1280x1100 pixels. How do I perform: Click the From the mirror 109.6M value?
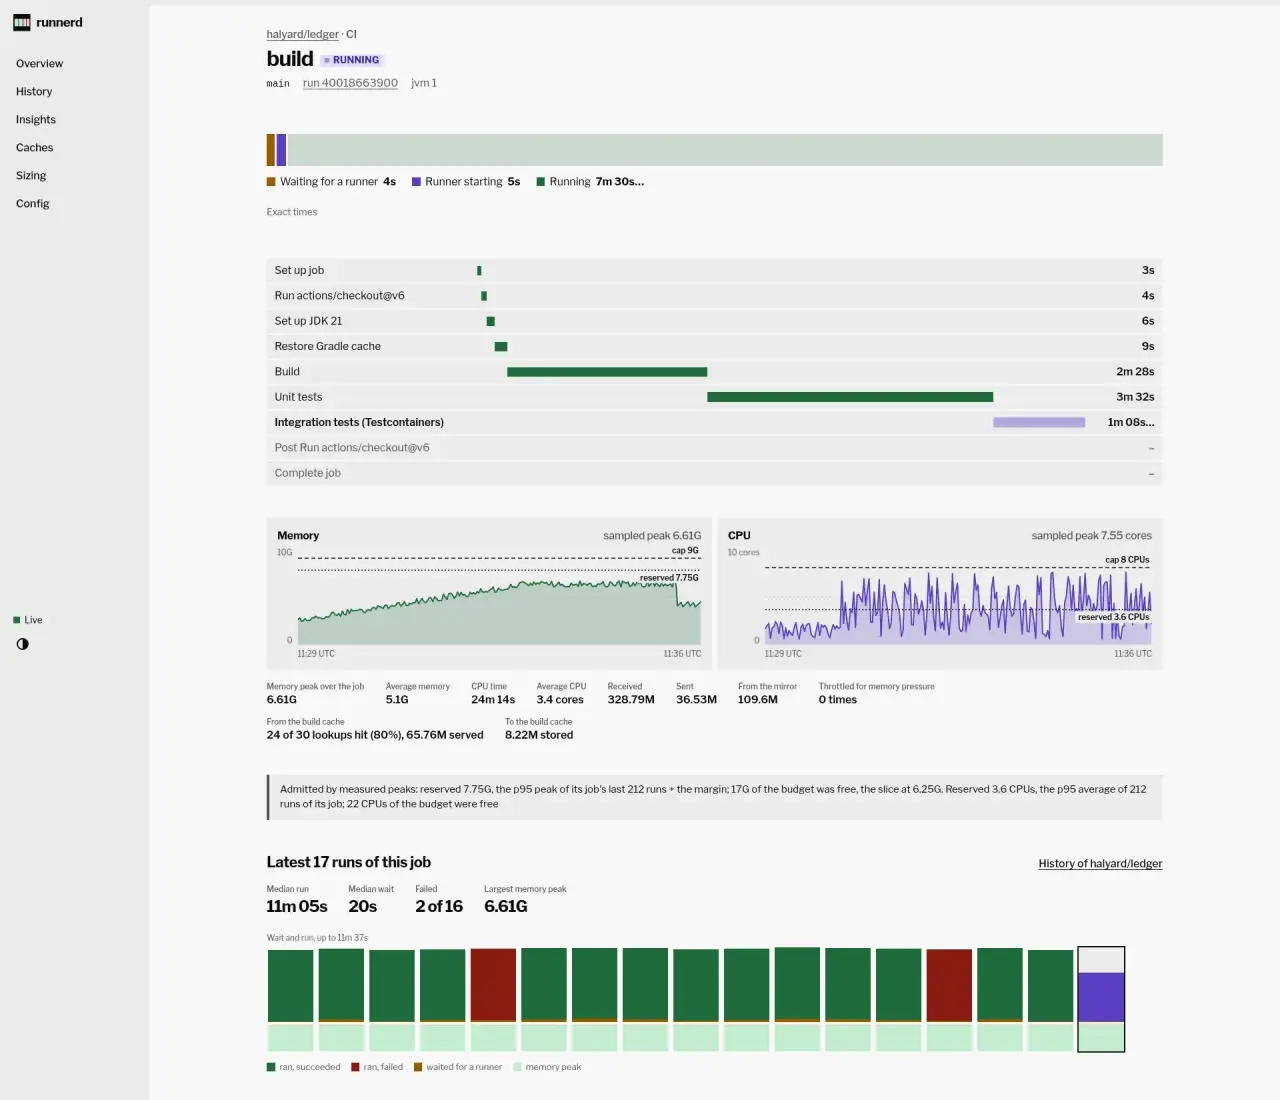pos(758,700)
